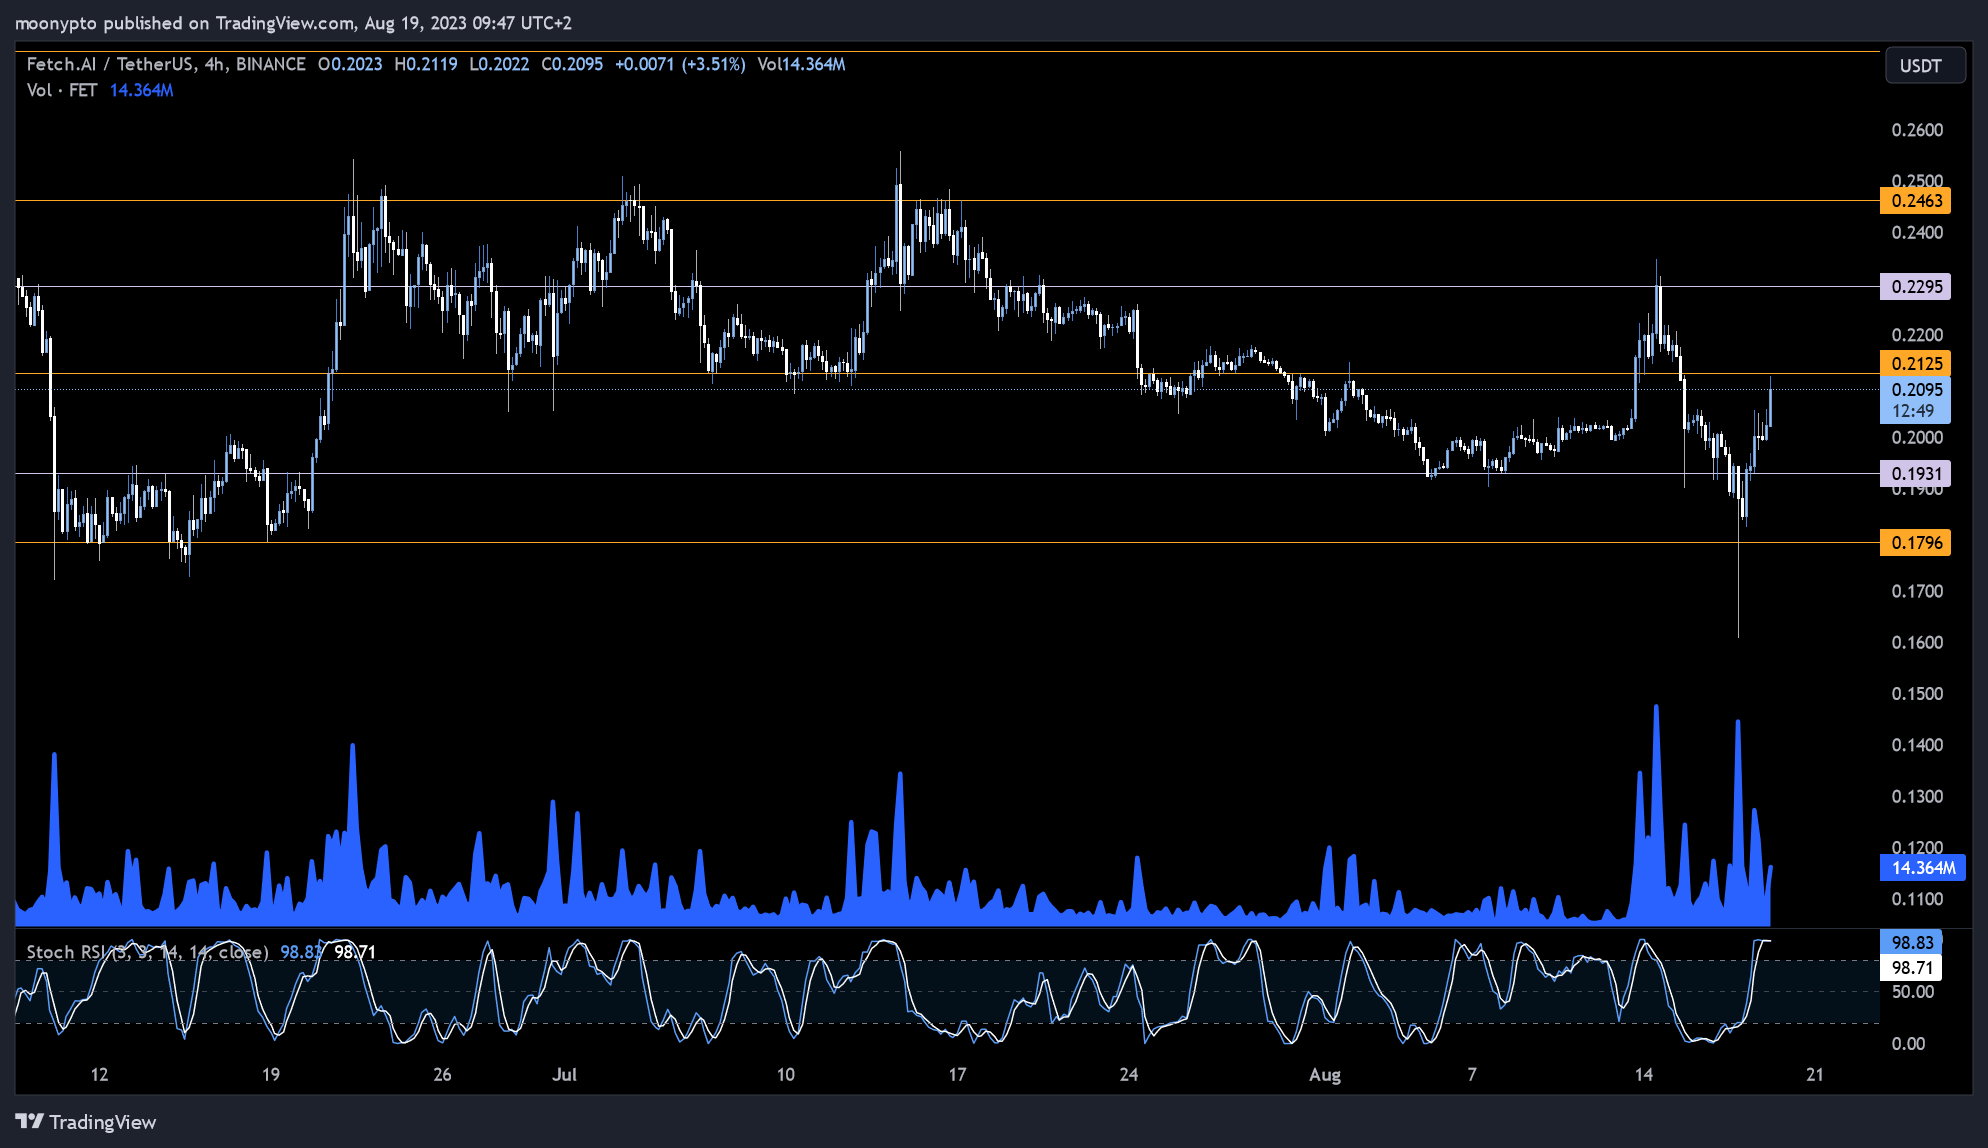Image resolution: width=1988 pixels, height=1148 pixels.
Task: Click the 'Aug' date label
Action: tap(1325, 1075)
